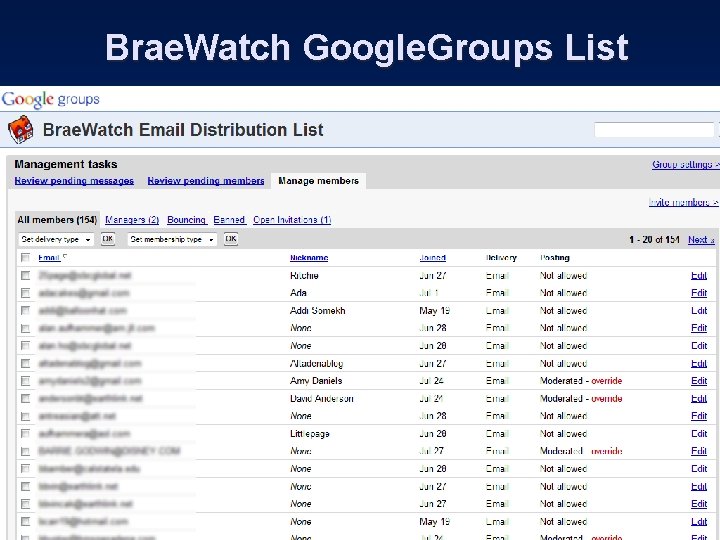This screenshot has height=540, width=720.
Task: Edit the David Anderson membership
Action: [x=699, y=399]
